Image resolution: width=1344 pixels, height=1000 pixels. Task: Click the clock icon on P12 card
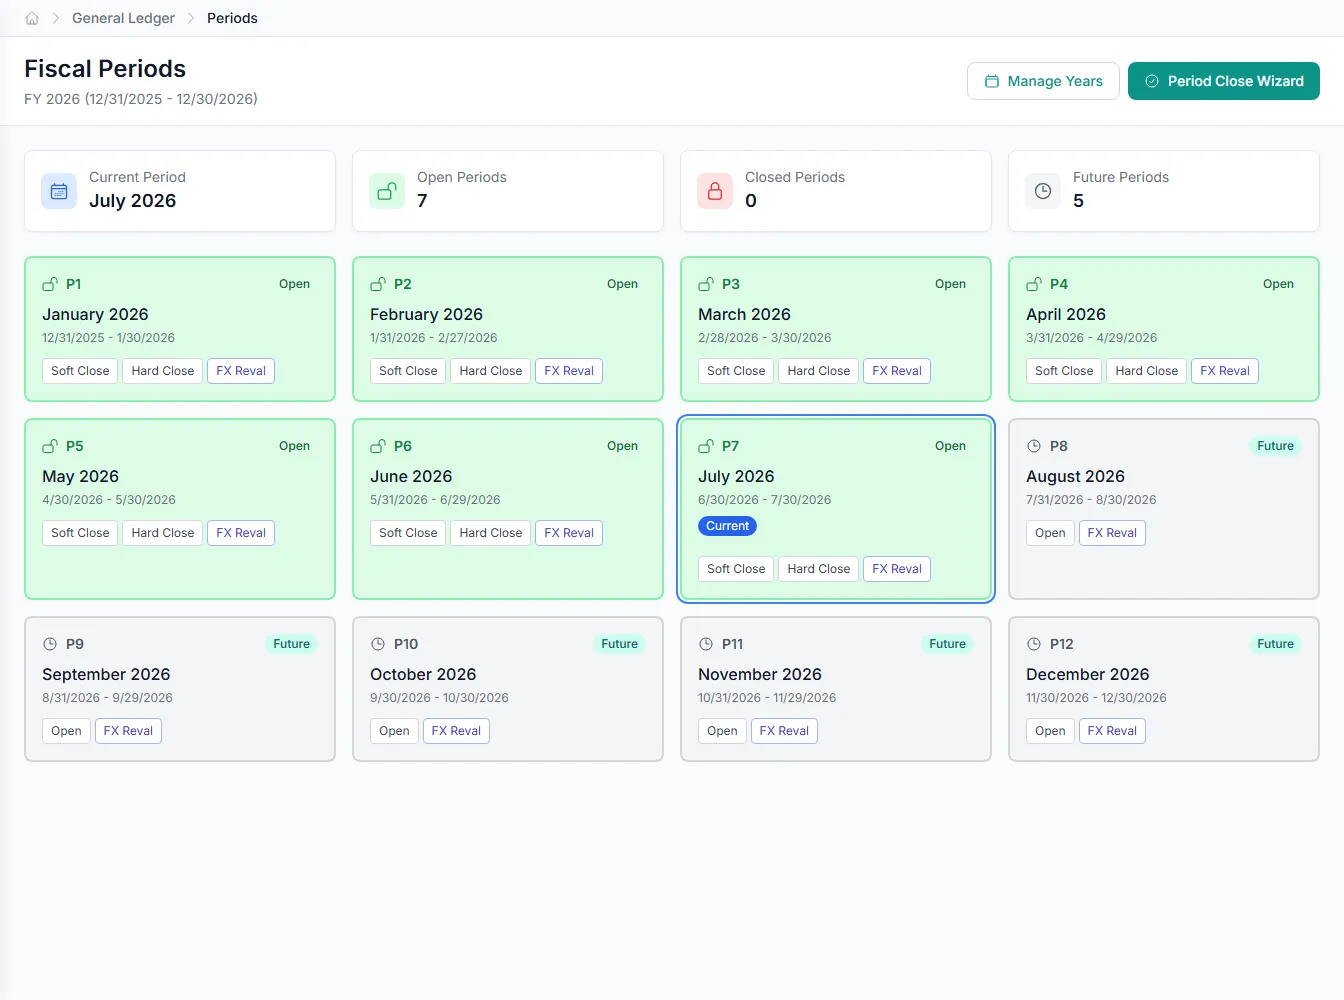pos(1034,644)
